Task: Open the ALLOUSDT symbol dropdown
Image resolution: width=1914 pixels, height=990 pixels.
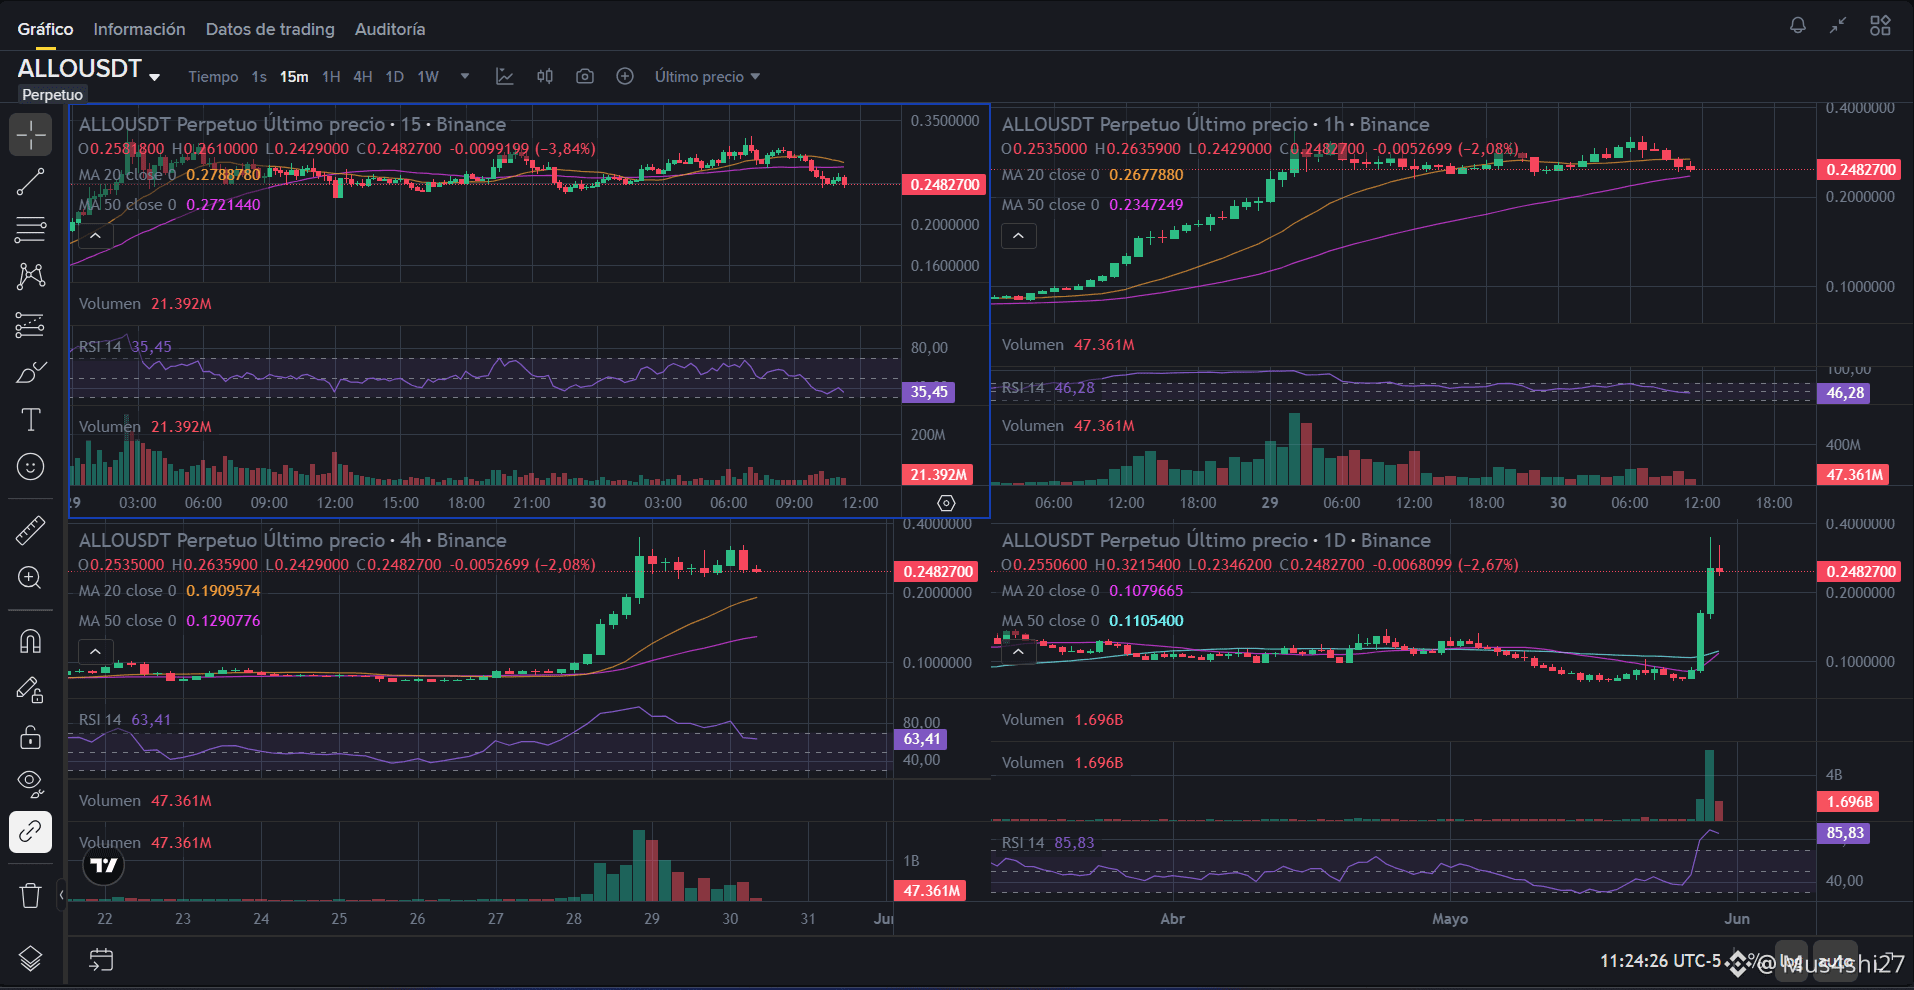Action: point(155,77)
